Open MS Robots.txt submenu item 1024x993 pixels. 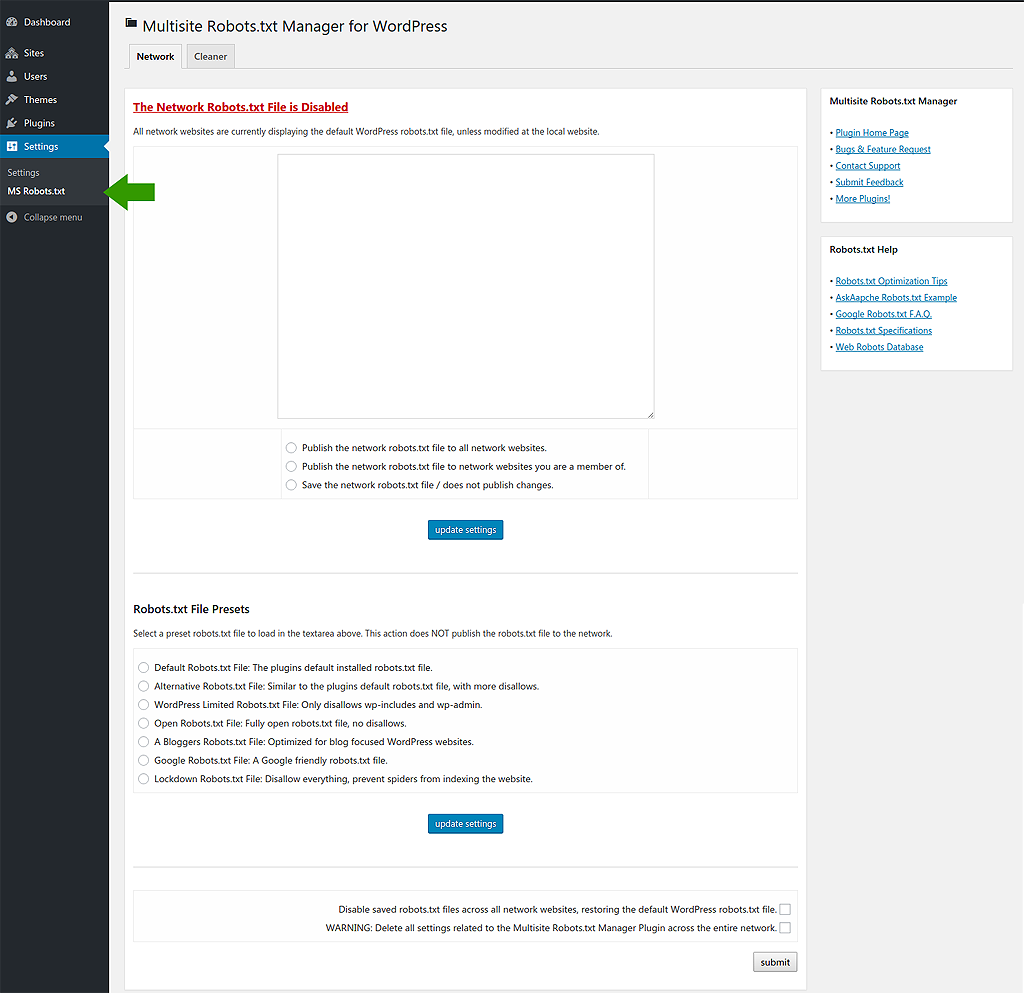pos(36,191)
